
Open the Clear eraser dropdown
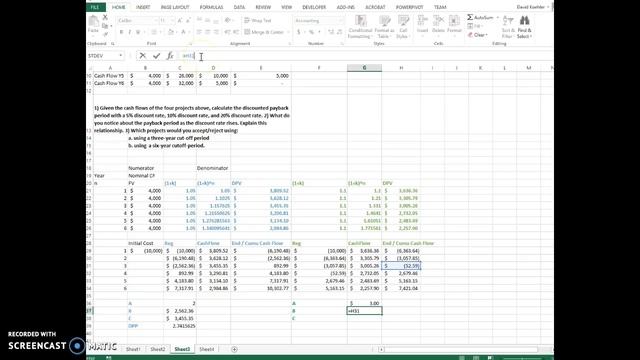click(478, 35)
